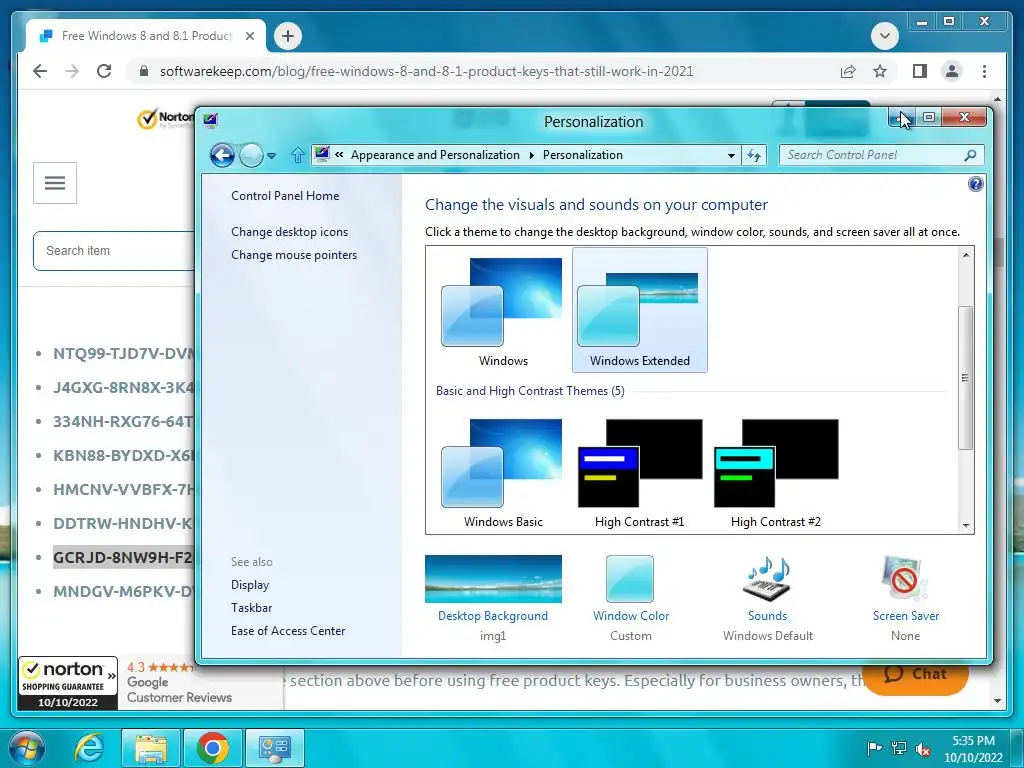Click the Forward arrow in Personalization window
1024x768 pixels.
pyautogui.click(x=251, y=155)
